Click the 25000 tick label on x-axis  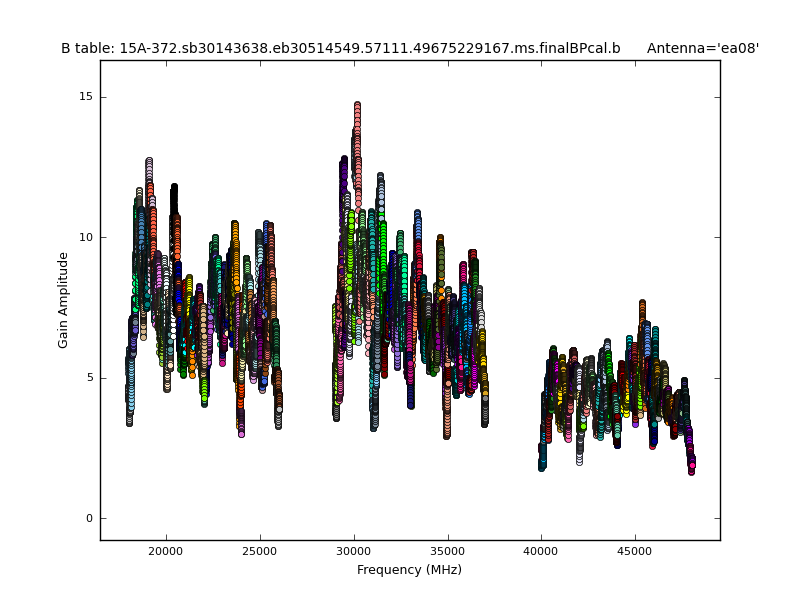click(x=260, y=551)
